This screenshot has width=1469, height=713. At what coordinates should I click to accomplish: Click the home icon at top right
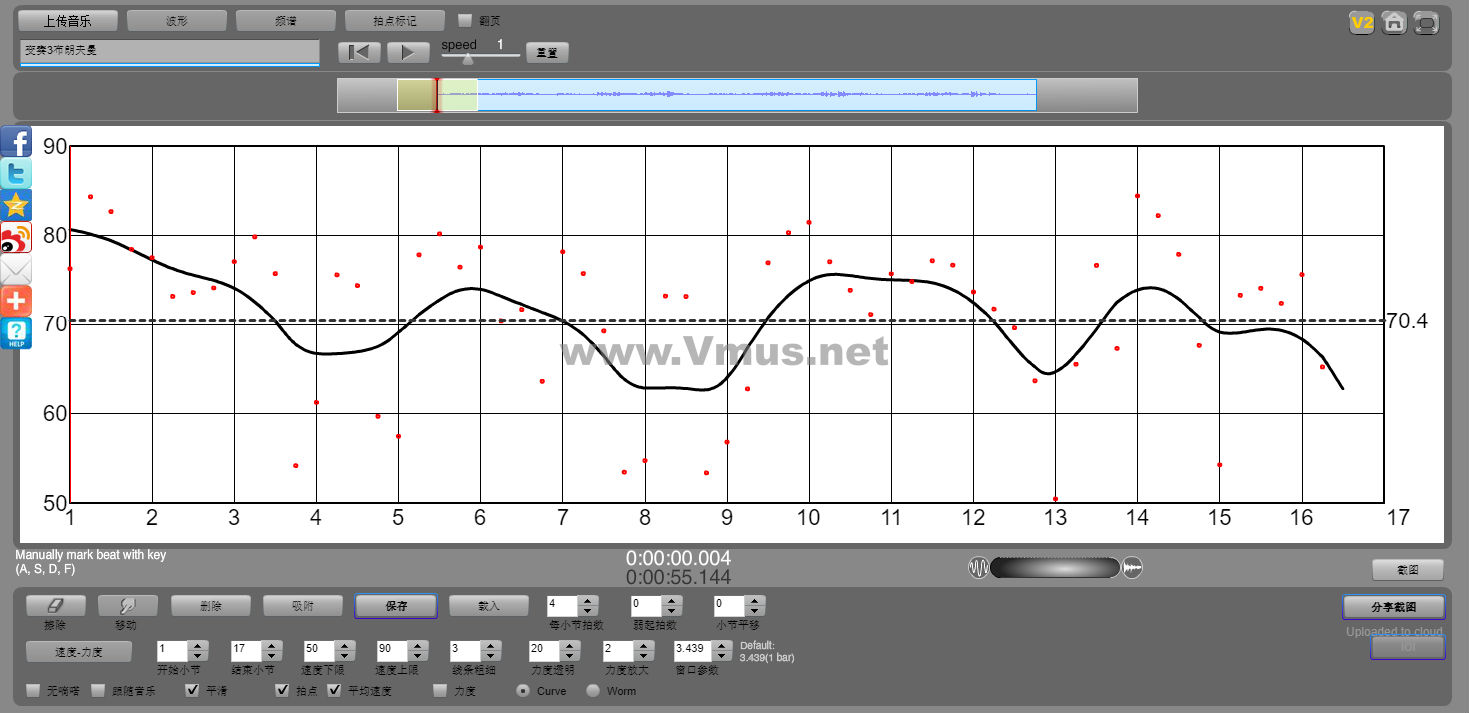coord(1394,23)
